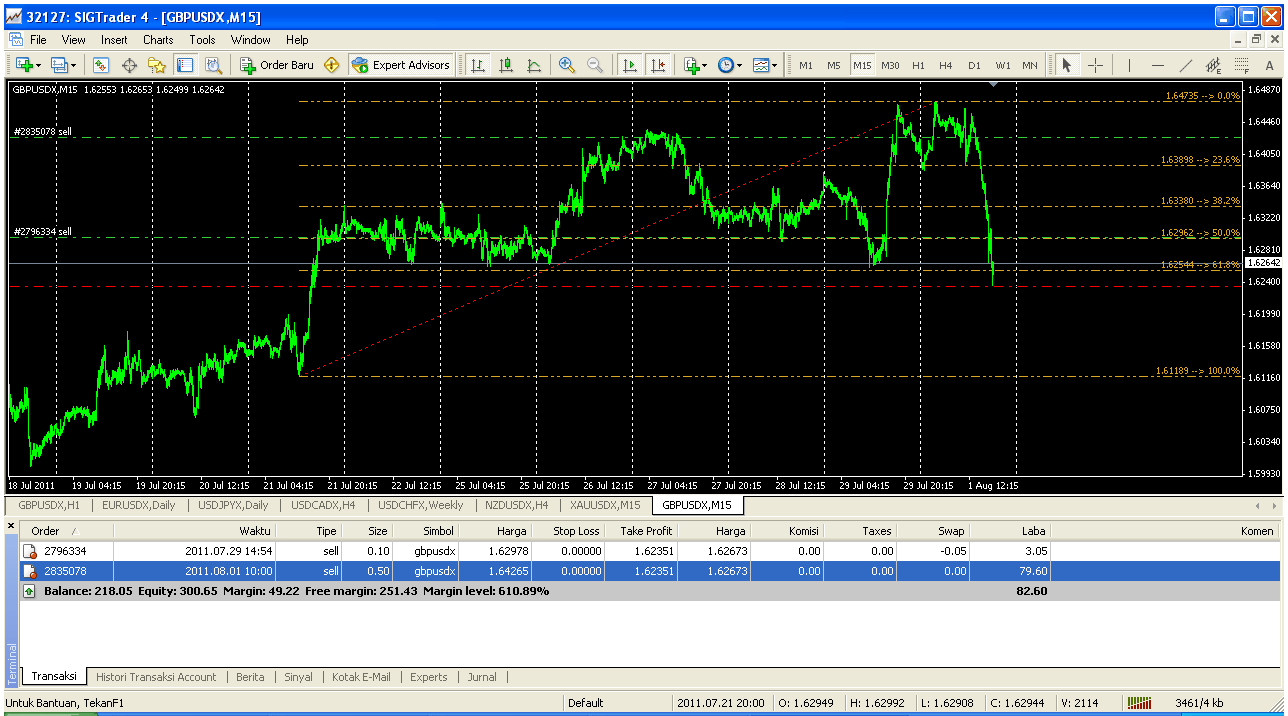Open the Strategy Tester icon
The width and height of the screenshot is (1288, 716).
click(213, 65)
